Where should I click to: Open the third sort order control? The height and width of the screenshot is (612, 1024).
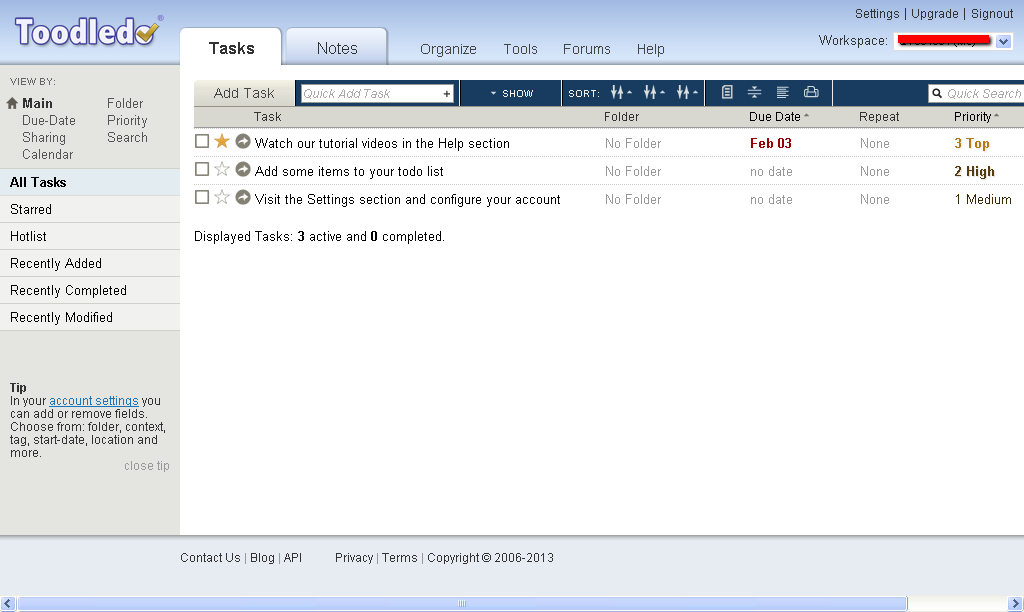pos(687,93)
